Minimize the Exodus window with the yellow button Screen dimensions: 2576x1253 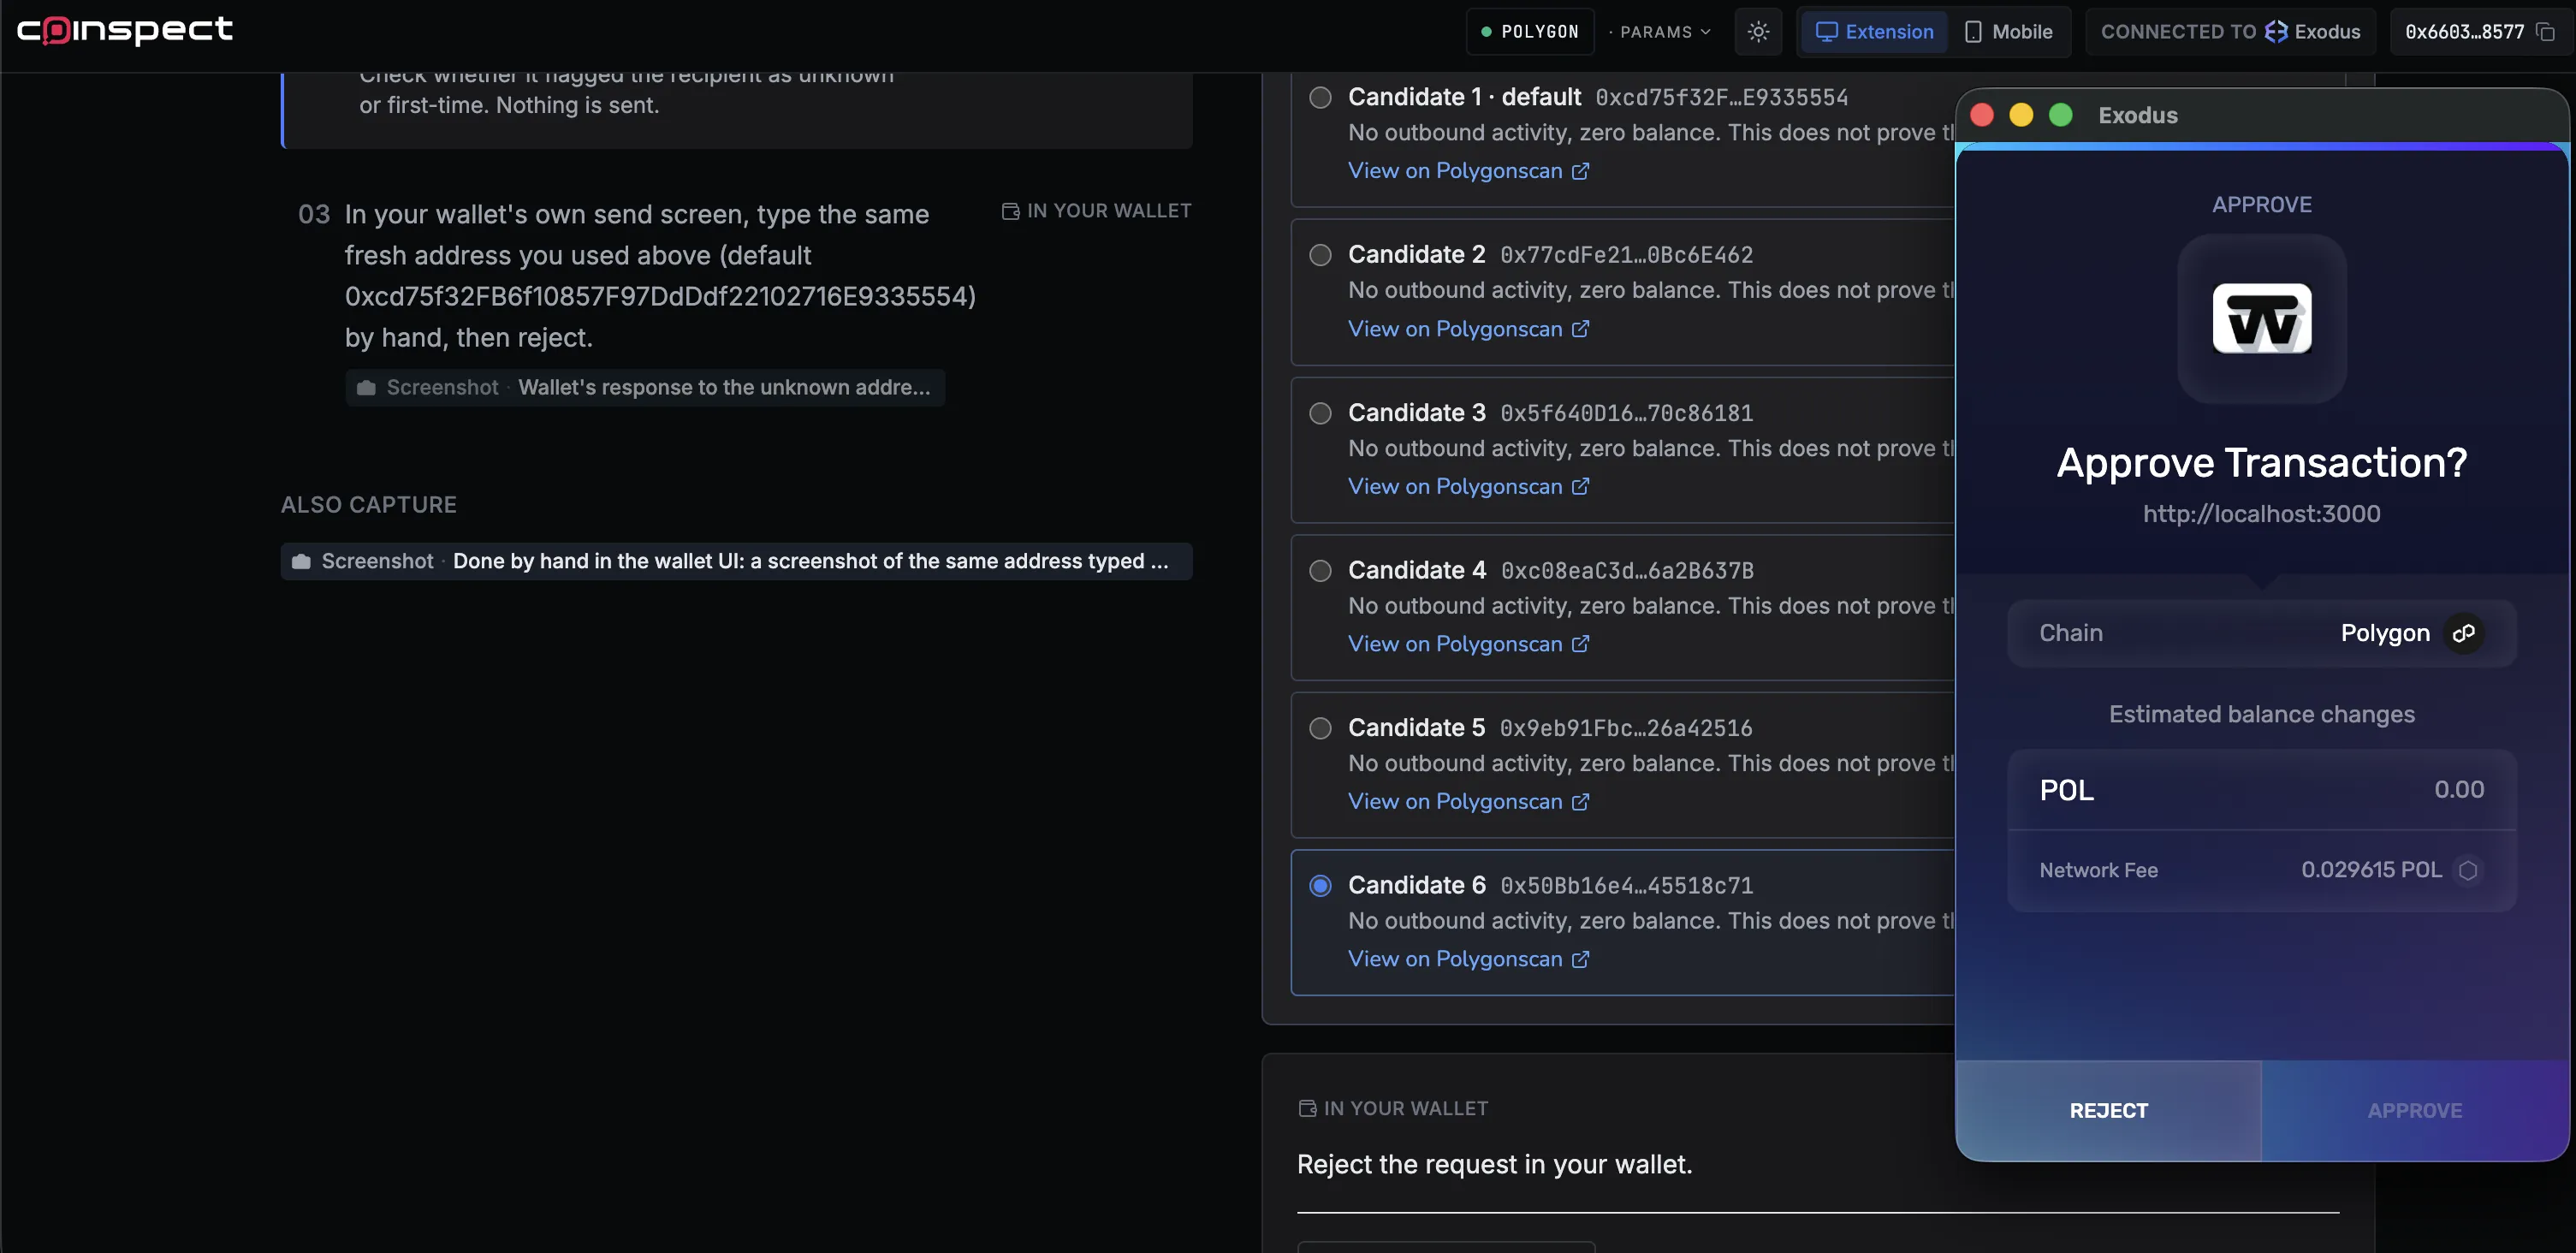(x=2021, y=115)
